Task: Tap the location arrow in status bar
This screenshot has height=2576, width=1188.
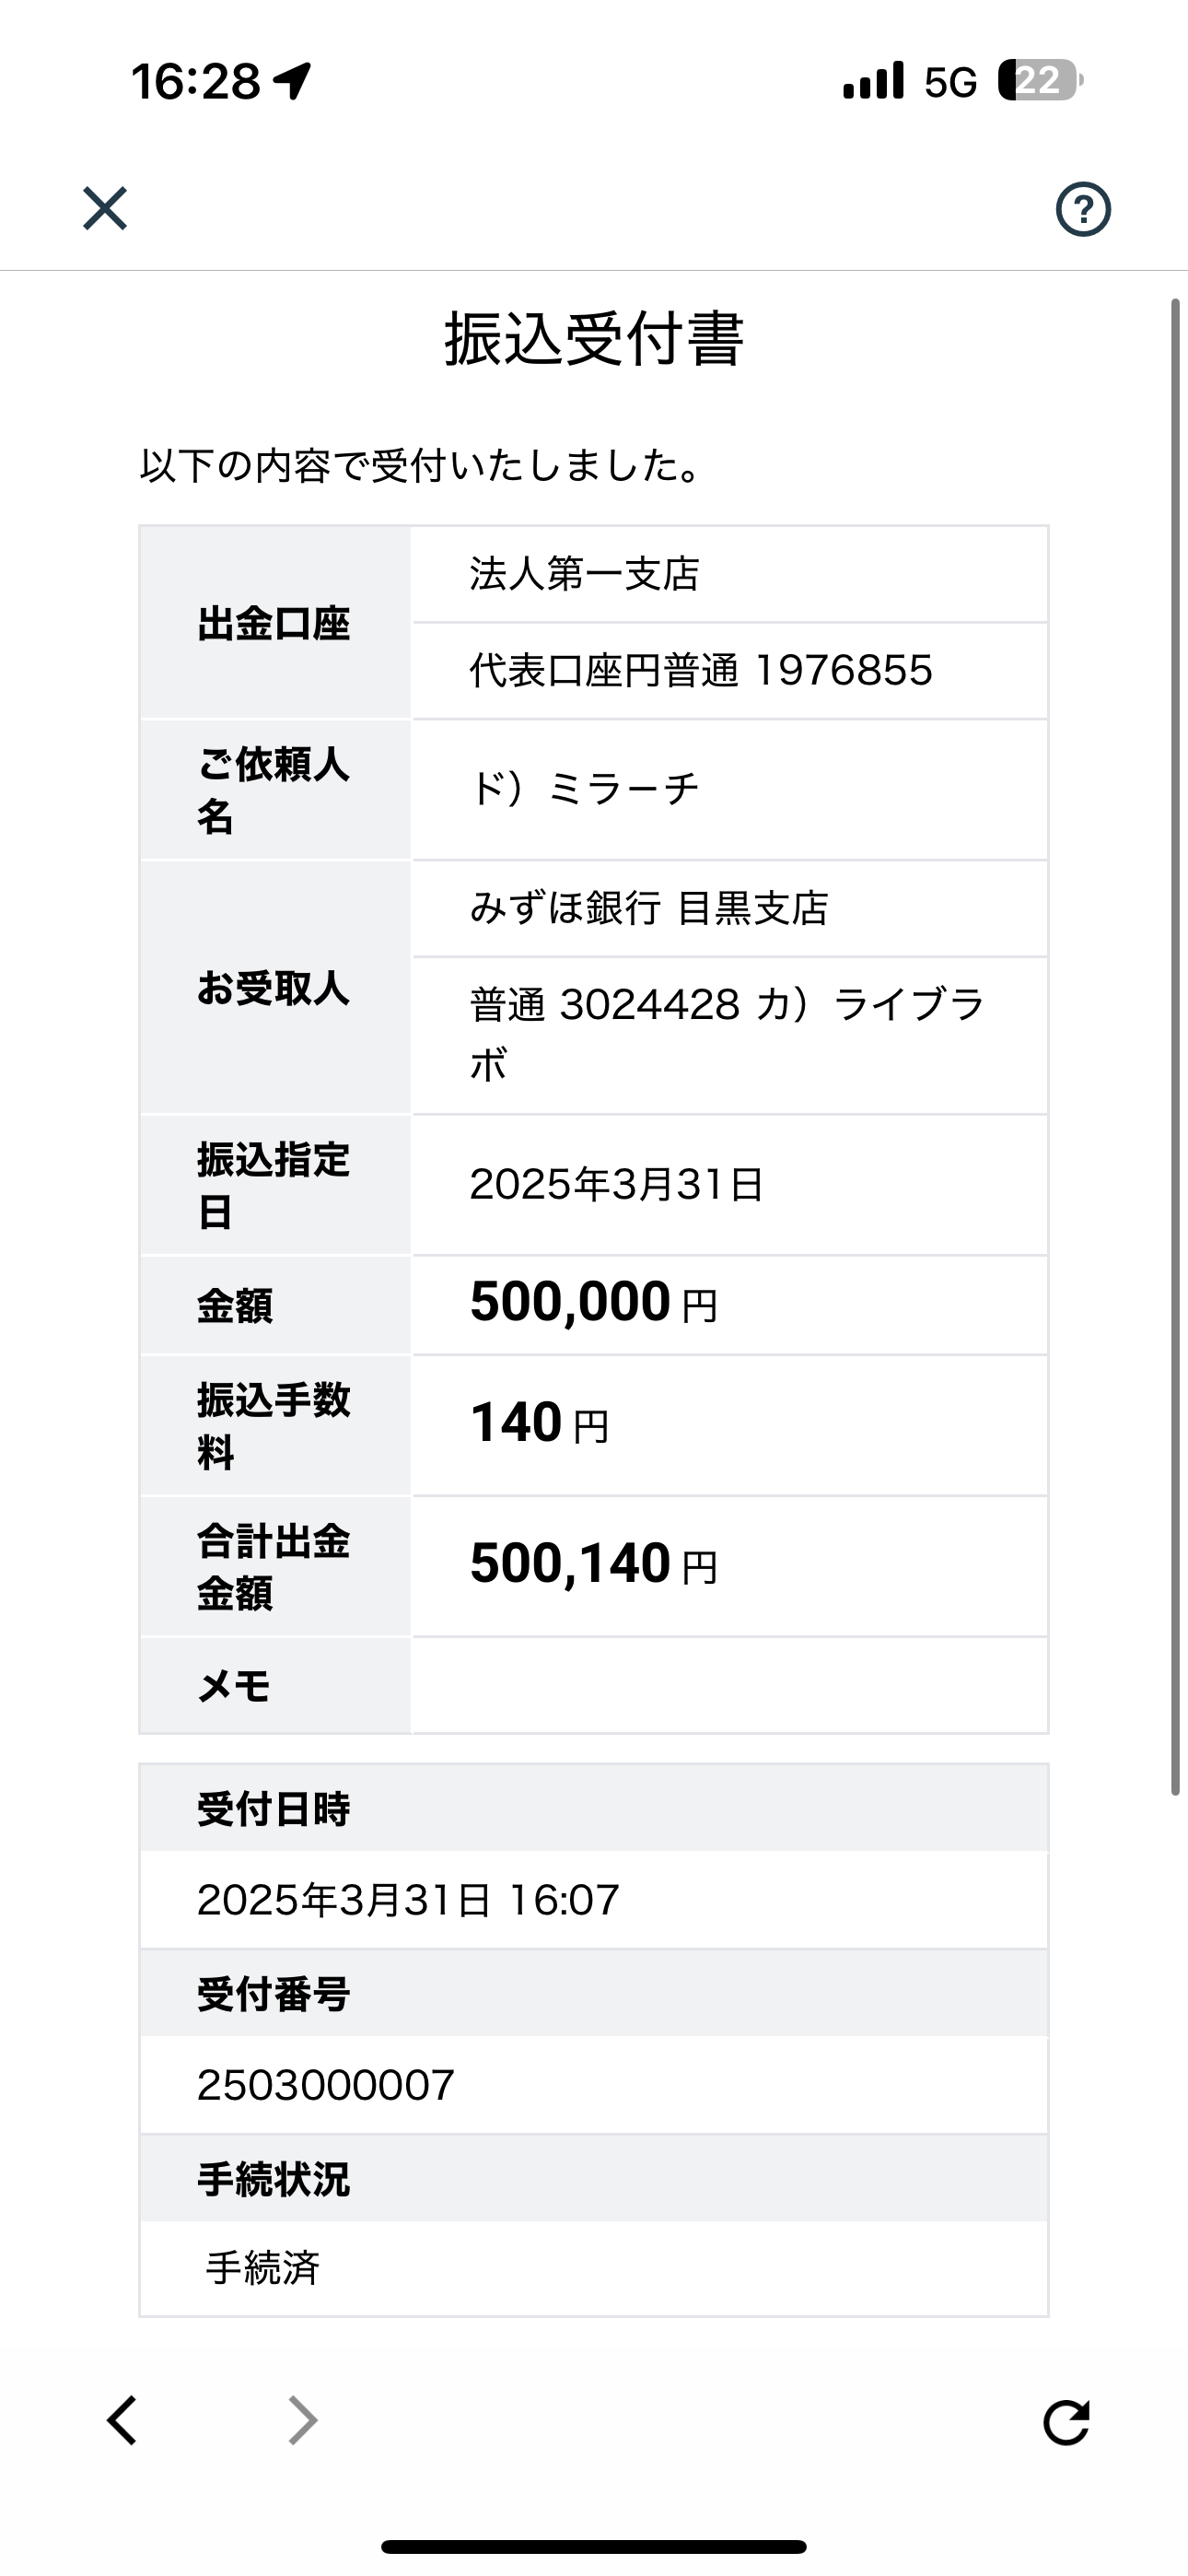Action: point(292,81)
